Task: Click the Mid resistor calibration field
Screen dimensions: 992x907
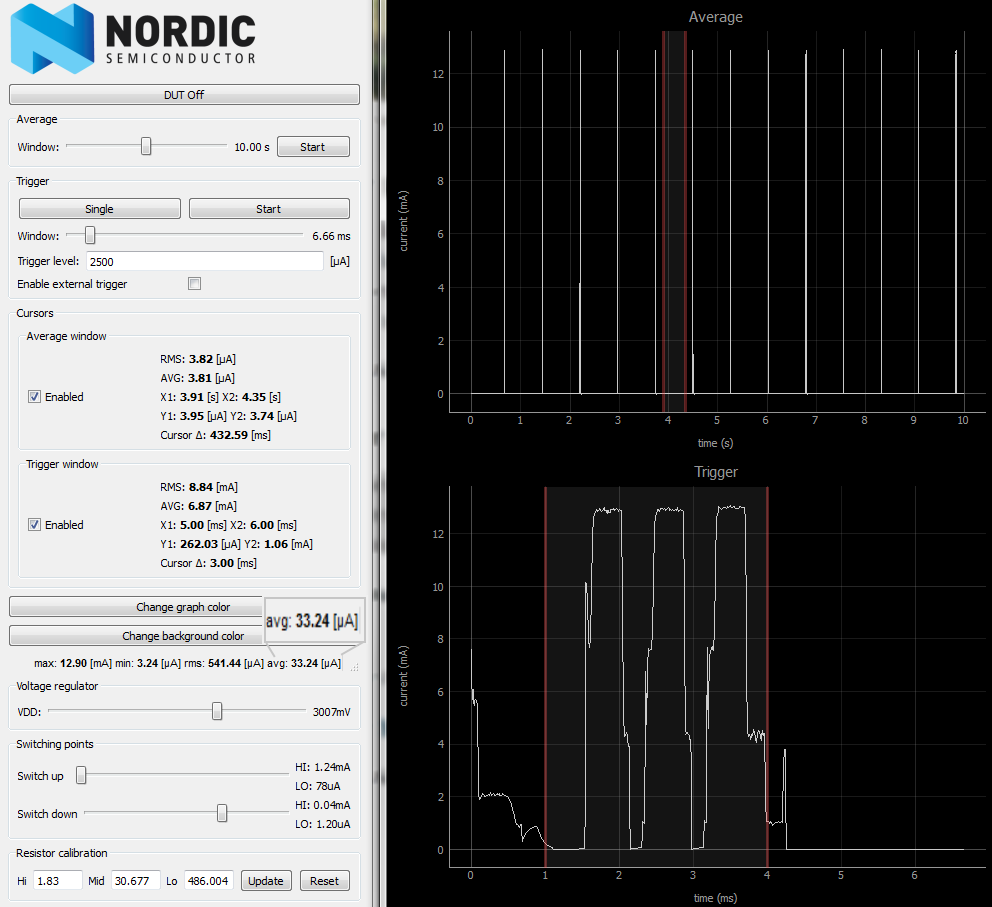Action: (x=135, y=880)
